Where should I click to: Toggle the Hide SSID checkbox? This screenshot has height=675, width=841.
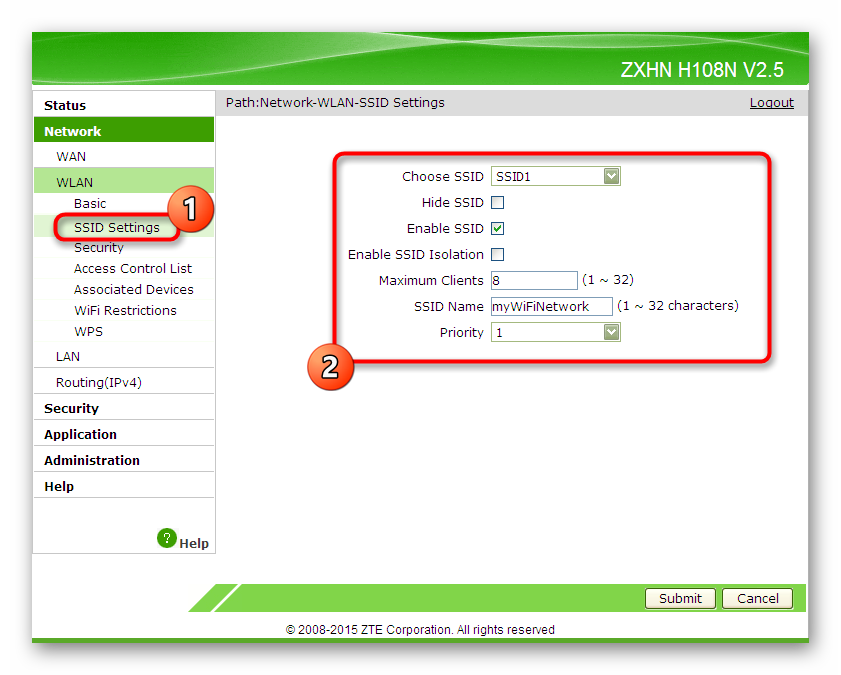(x=498, y=203)
